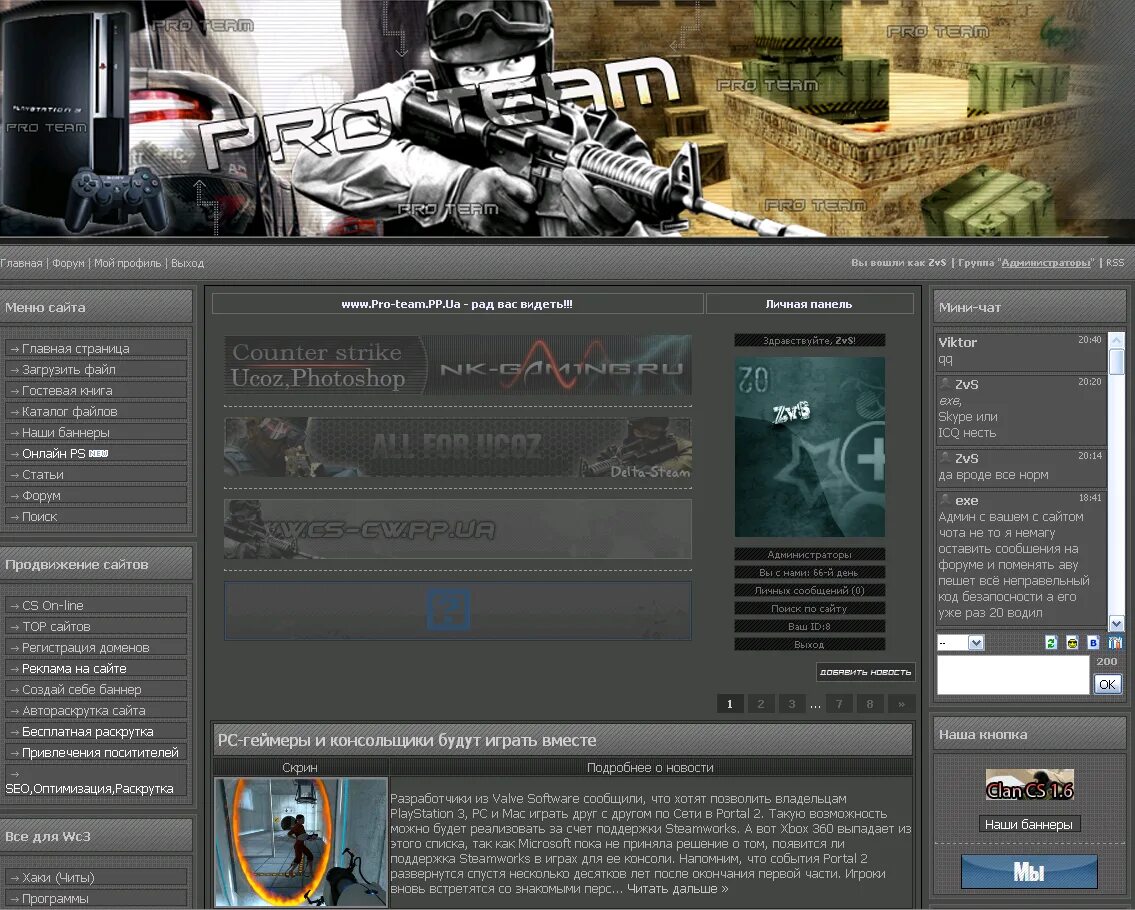Select current page 1 in pagination
Image resolution: width=1135 pixels, height=910 pixels.
[730, 704]
